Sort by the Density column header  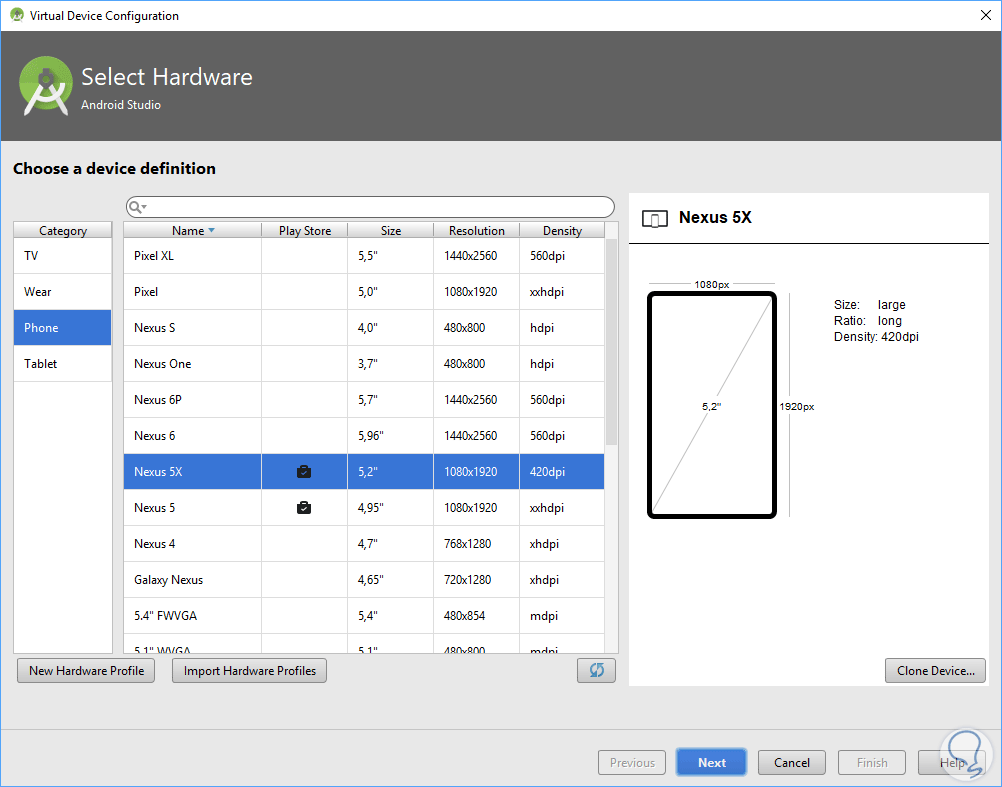click(x=562, y=231)
